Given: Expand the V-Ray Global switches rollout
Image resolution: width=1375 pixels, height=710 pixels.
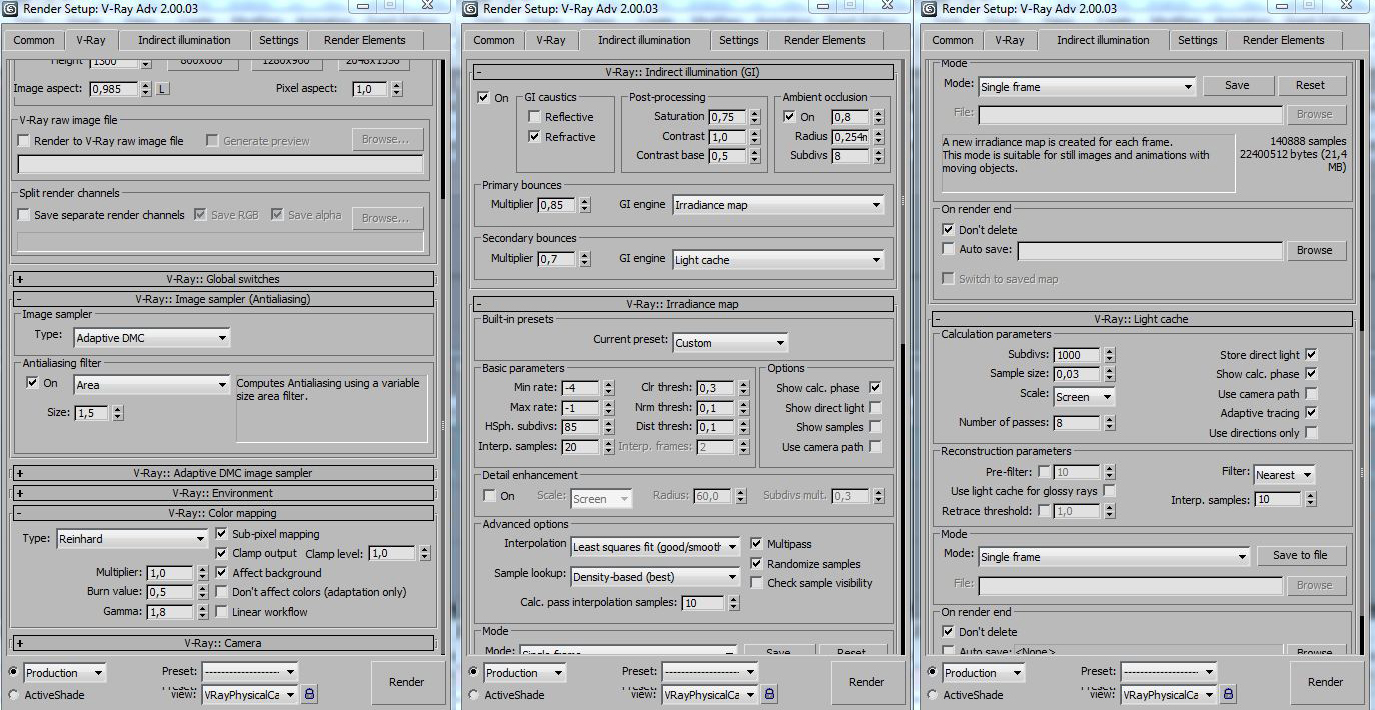Looking at the screenshot, I should point(223,279).
